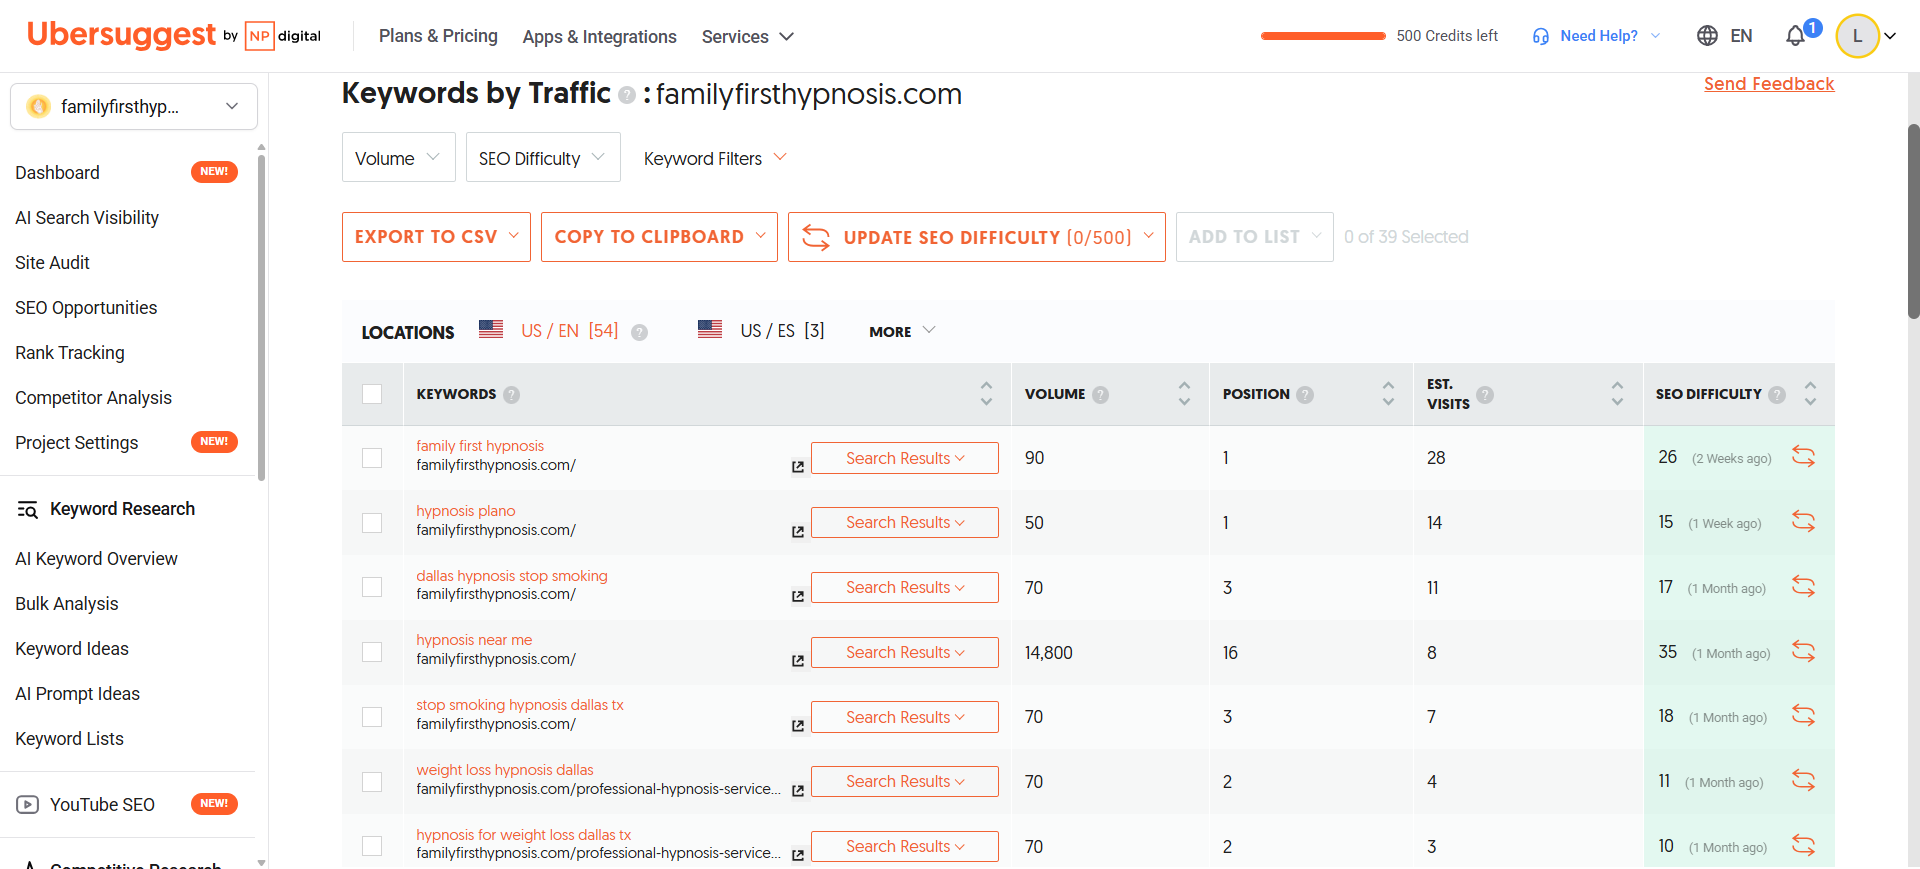This screenshot has width=1920, height=869.
Task: Refresh SEO difficulty for stop smoking hypnosis dallas tx
Action: (x=1803, y=716)
